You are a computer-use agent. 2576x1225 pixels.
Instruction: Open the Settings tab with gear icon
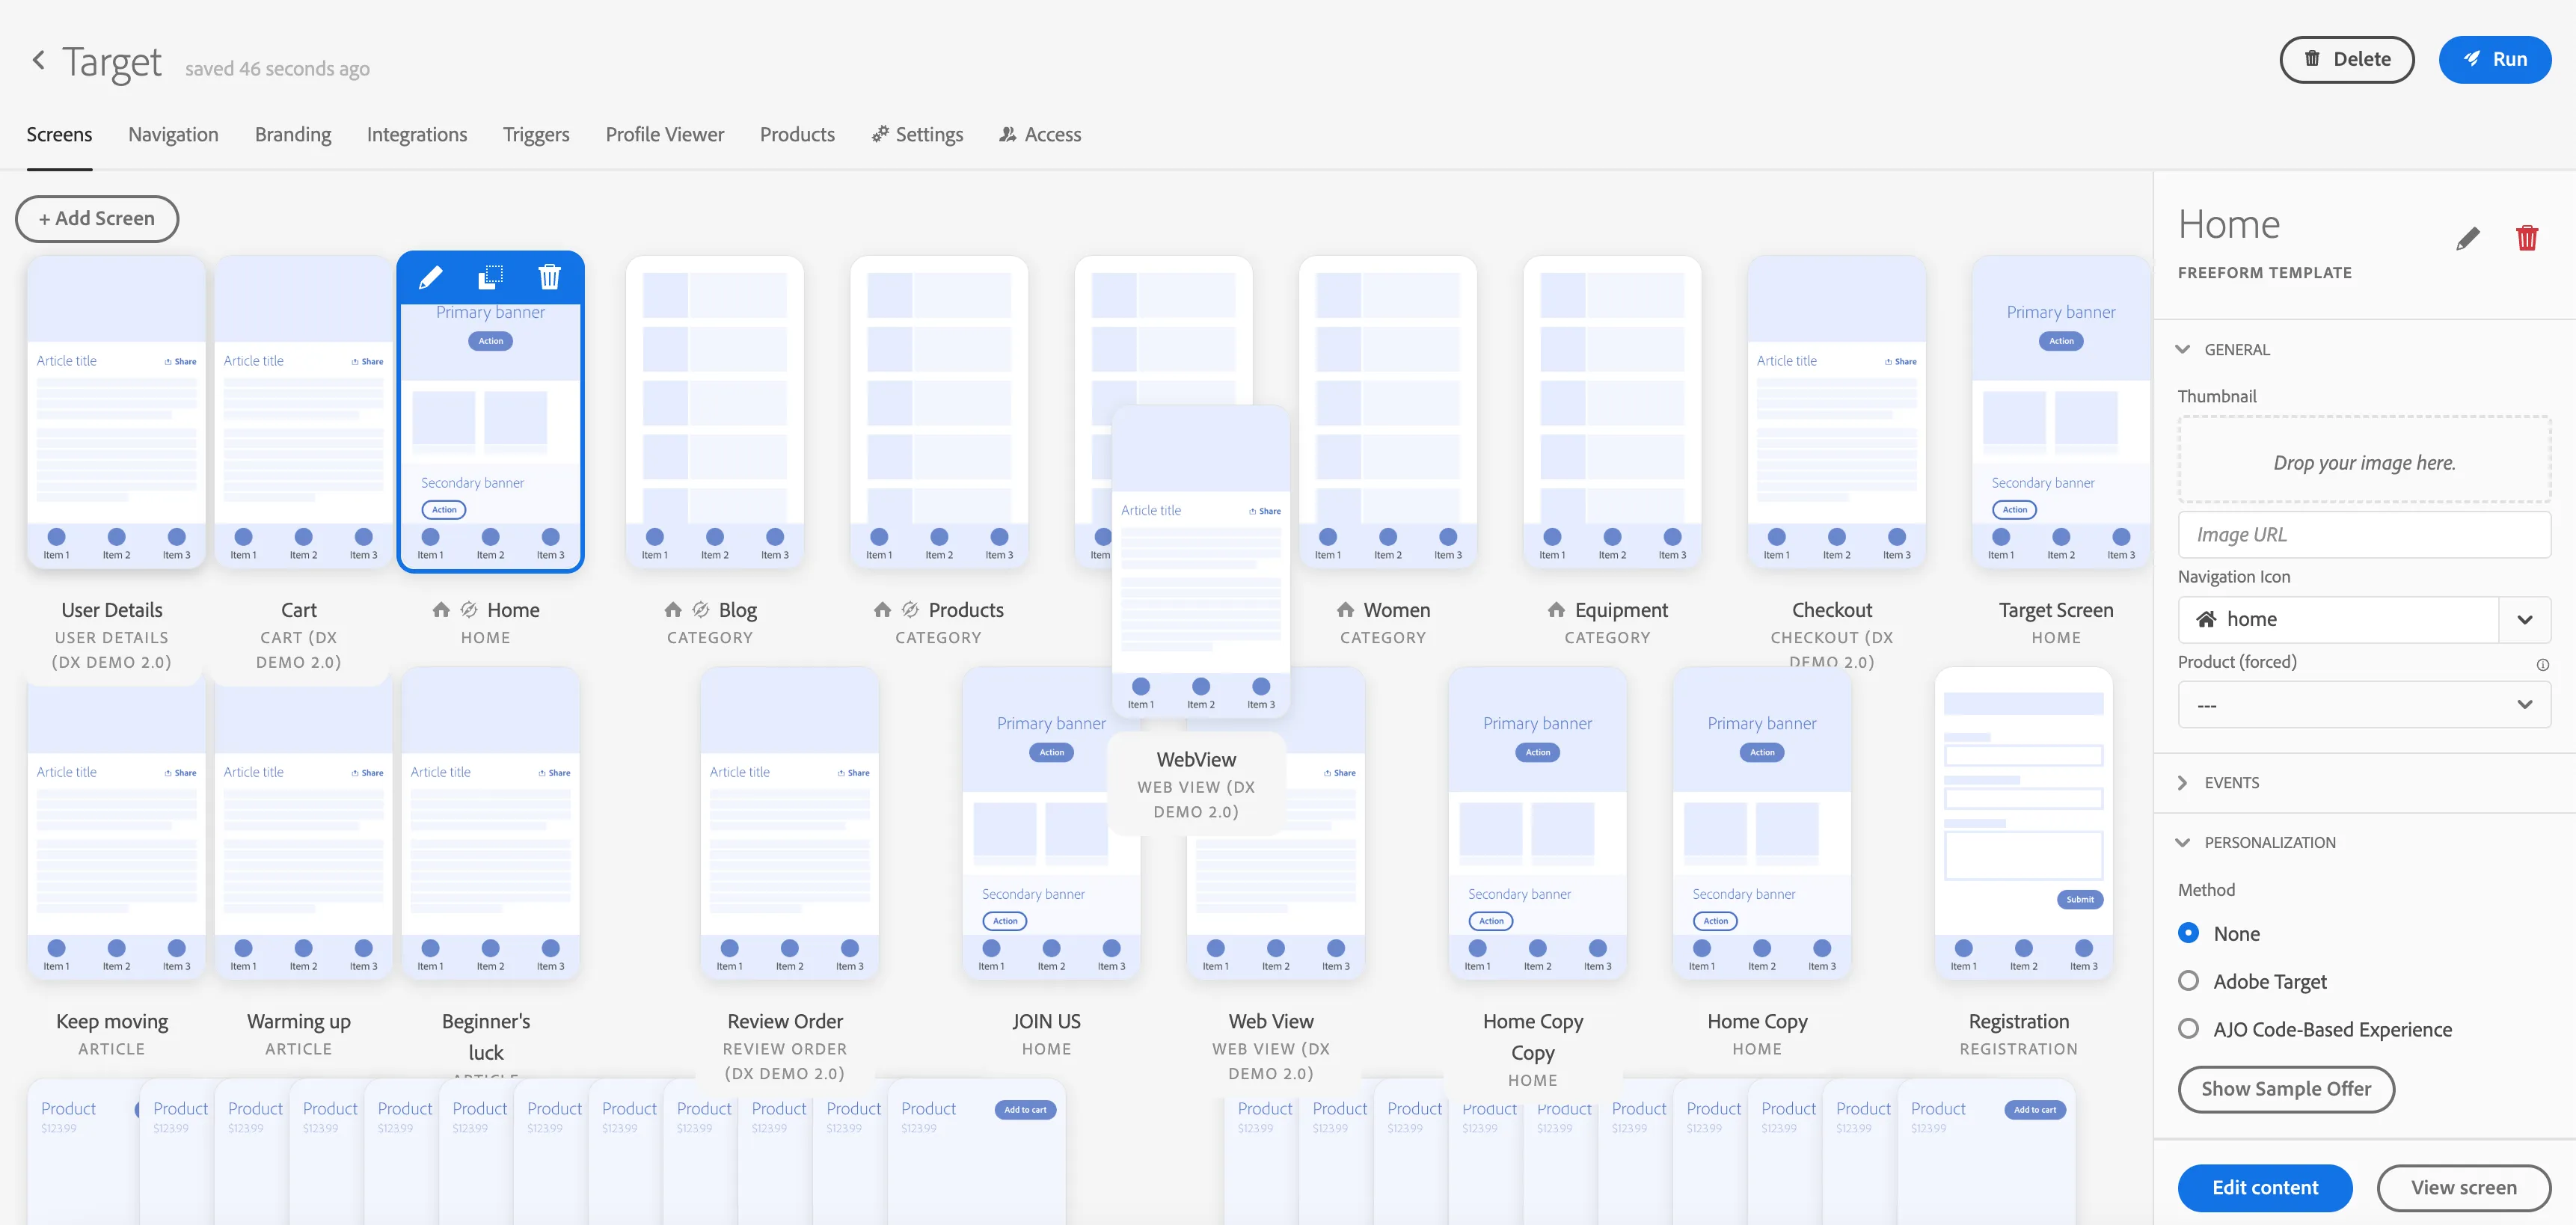coord(917,134)
